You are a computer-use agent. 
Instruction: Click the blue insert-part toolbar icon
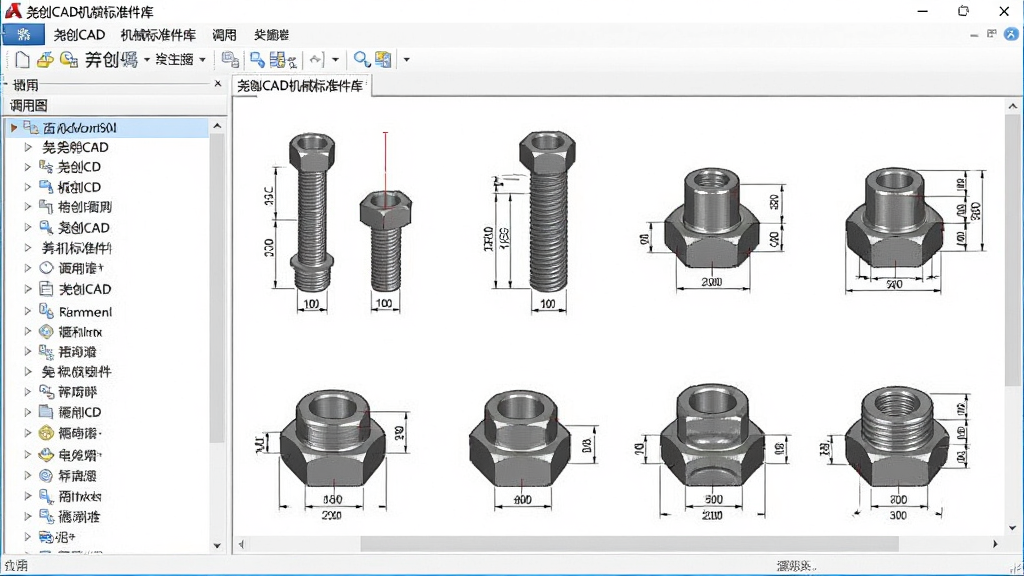click(257, 60)
